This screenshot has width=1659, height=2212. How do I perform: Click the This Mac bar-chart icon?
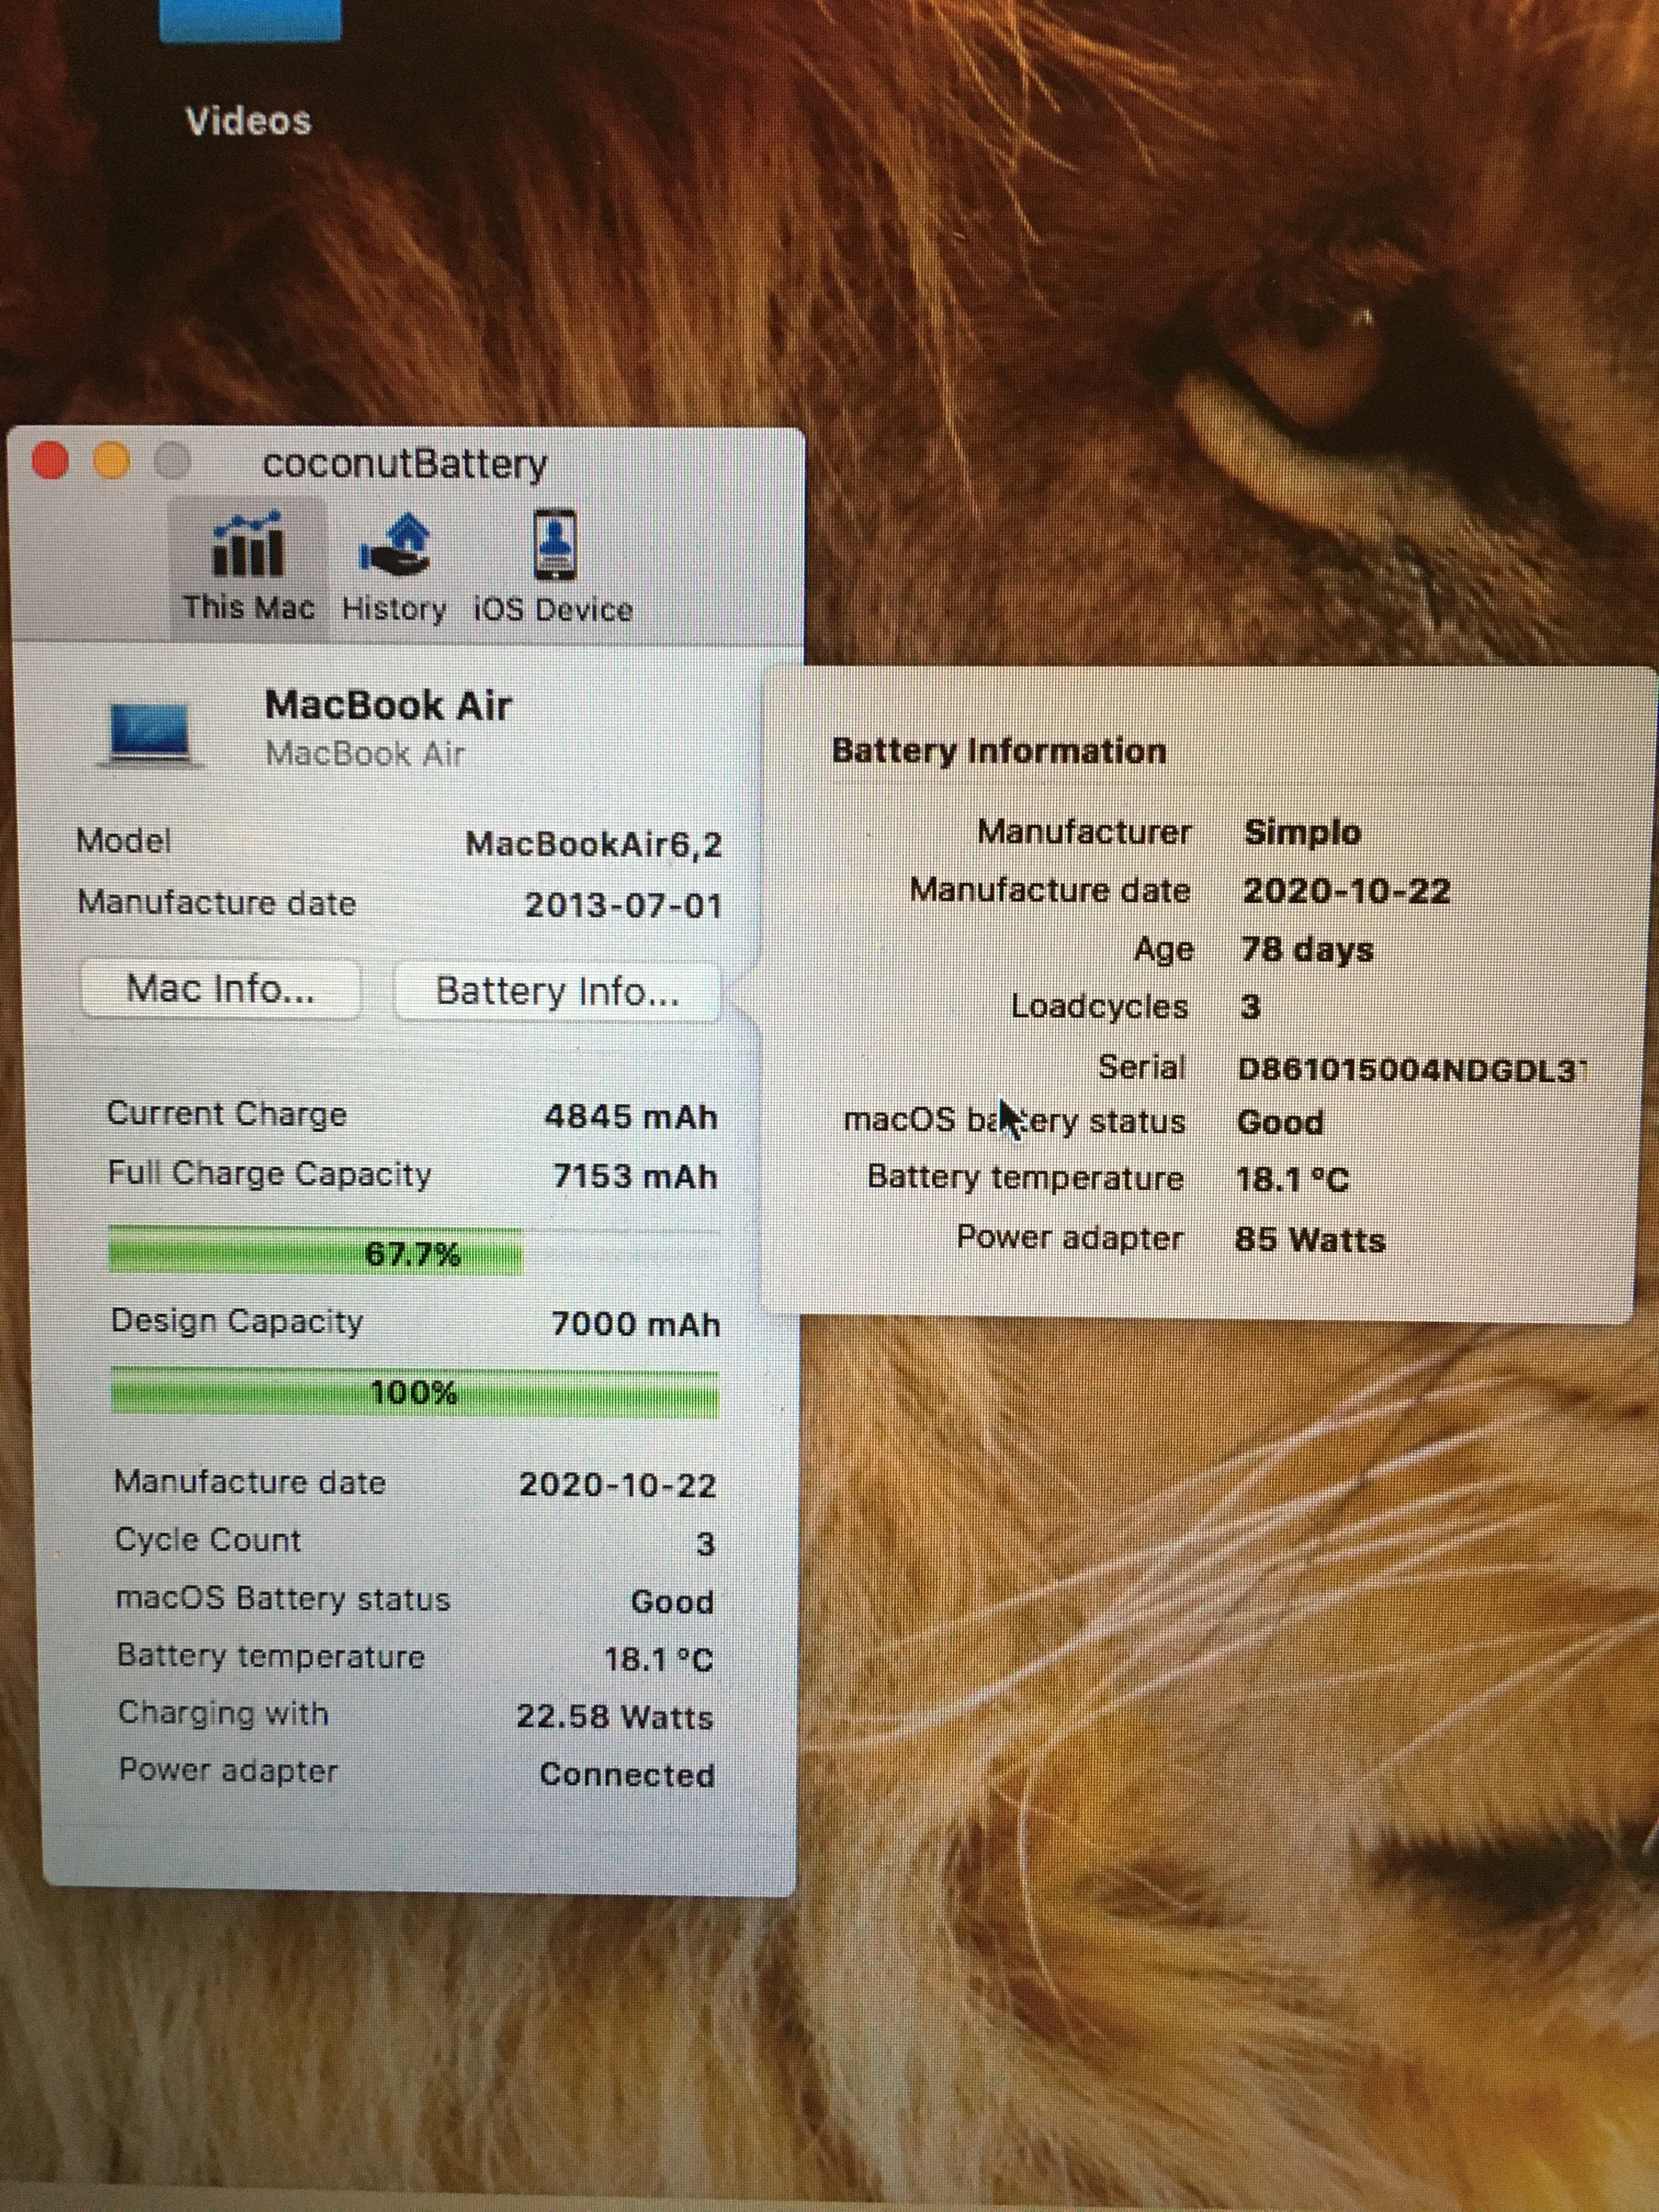pyautogui.click(x=247, y=545)
